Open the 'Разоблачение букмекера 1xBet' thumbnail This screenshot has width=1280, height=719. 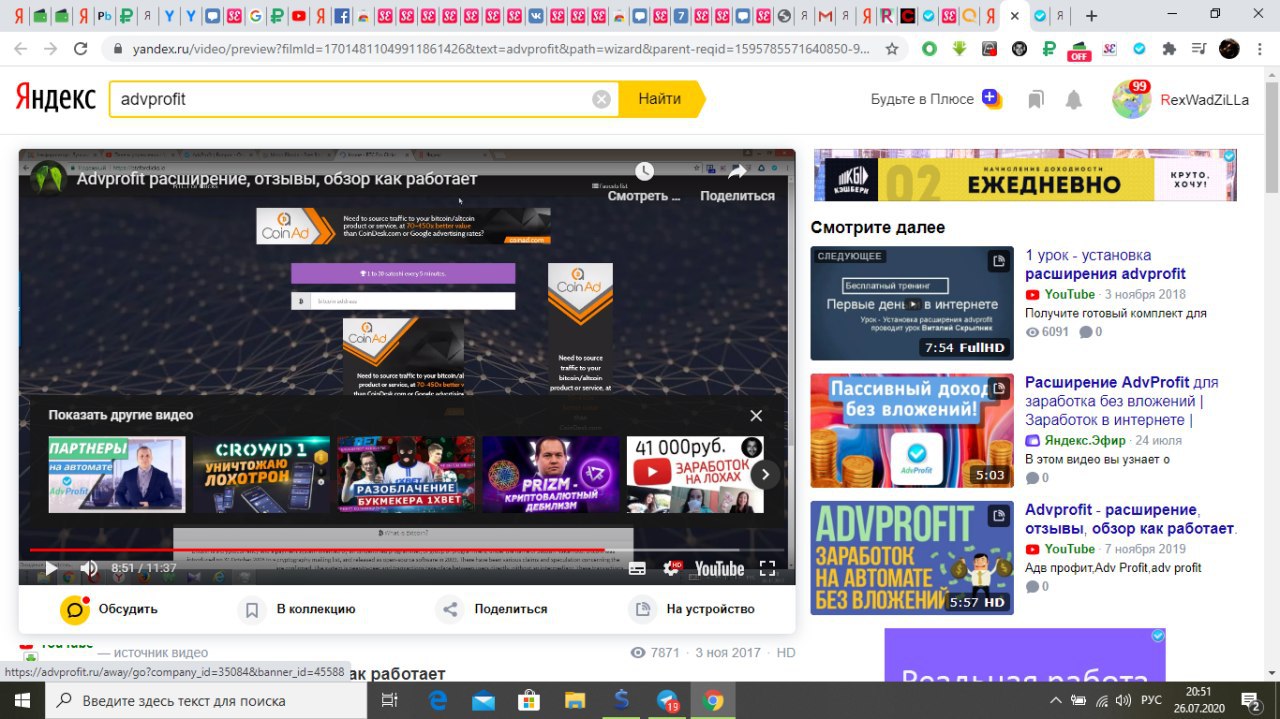pos(406,474)
